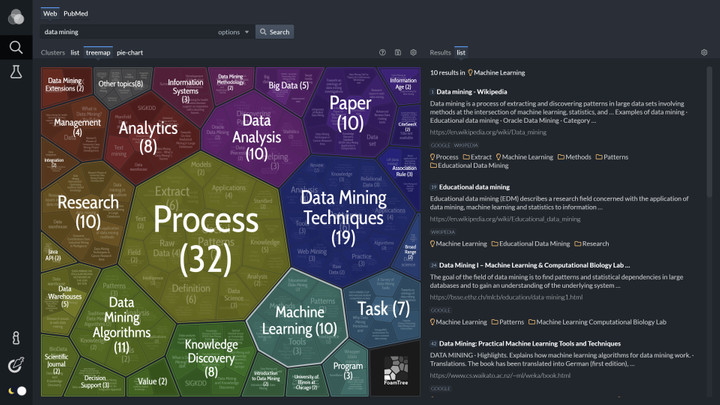Select the Data Mining Extensions (2) cluster

click(64, 84)
